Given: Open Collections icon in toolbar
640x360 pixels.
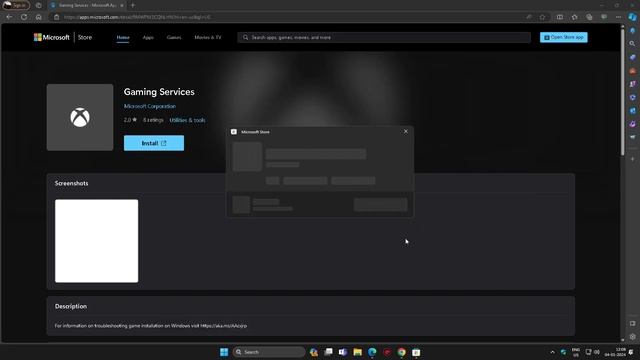Looking at the screenshot, I should (589, 17).
